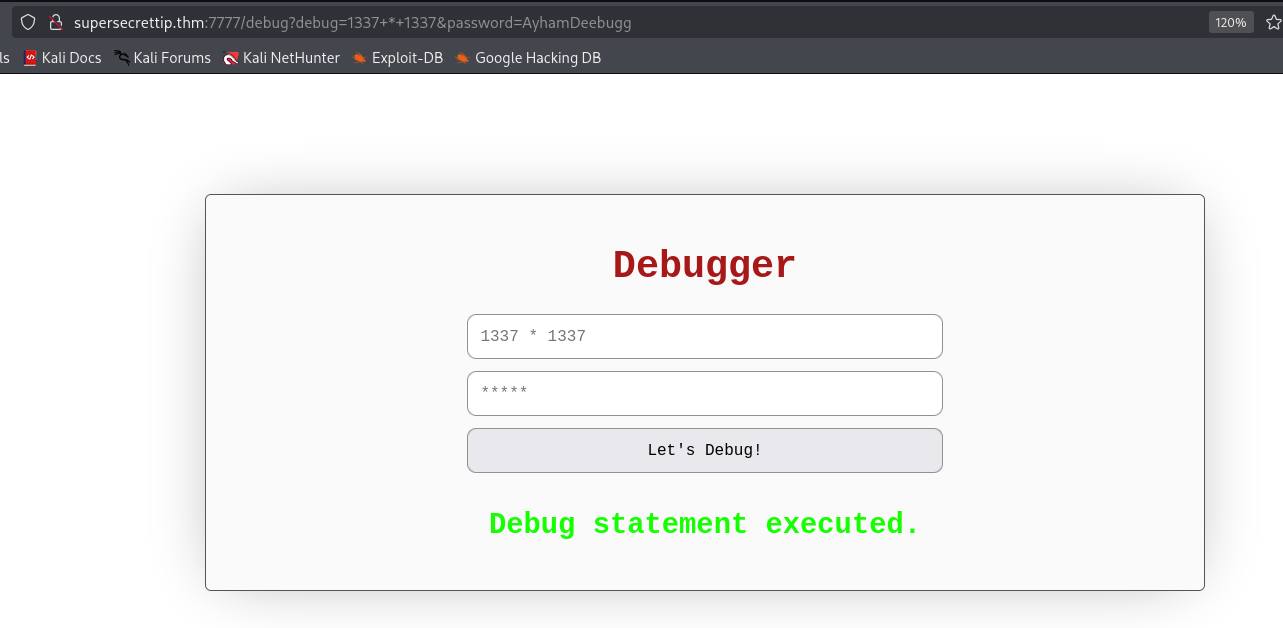Click the Kali NetHunter bookmark icon
Screen dimensions: 1283x628
click(x=232, y=57)
